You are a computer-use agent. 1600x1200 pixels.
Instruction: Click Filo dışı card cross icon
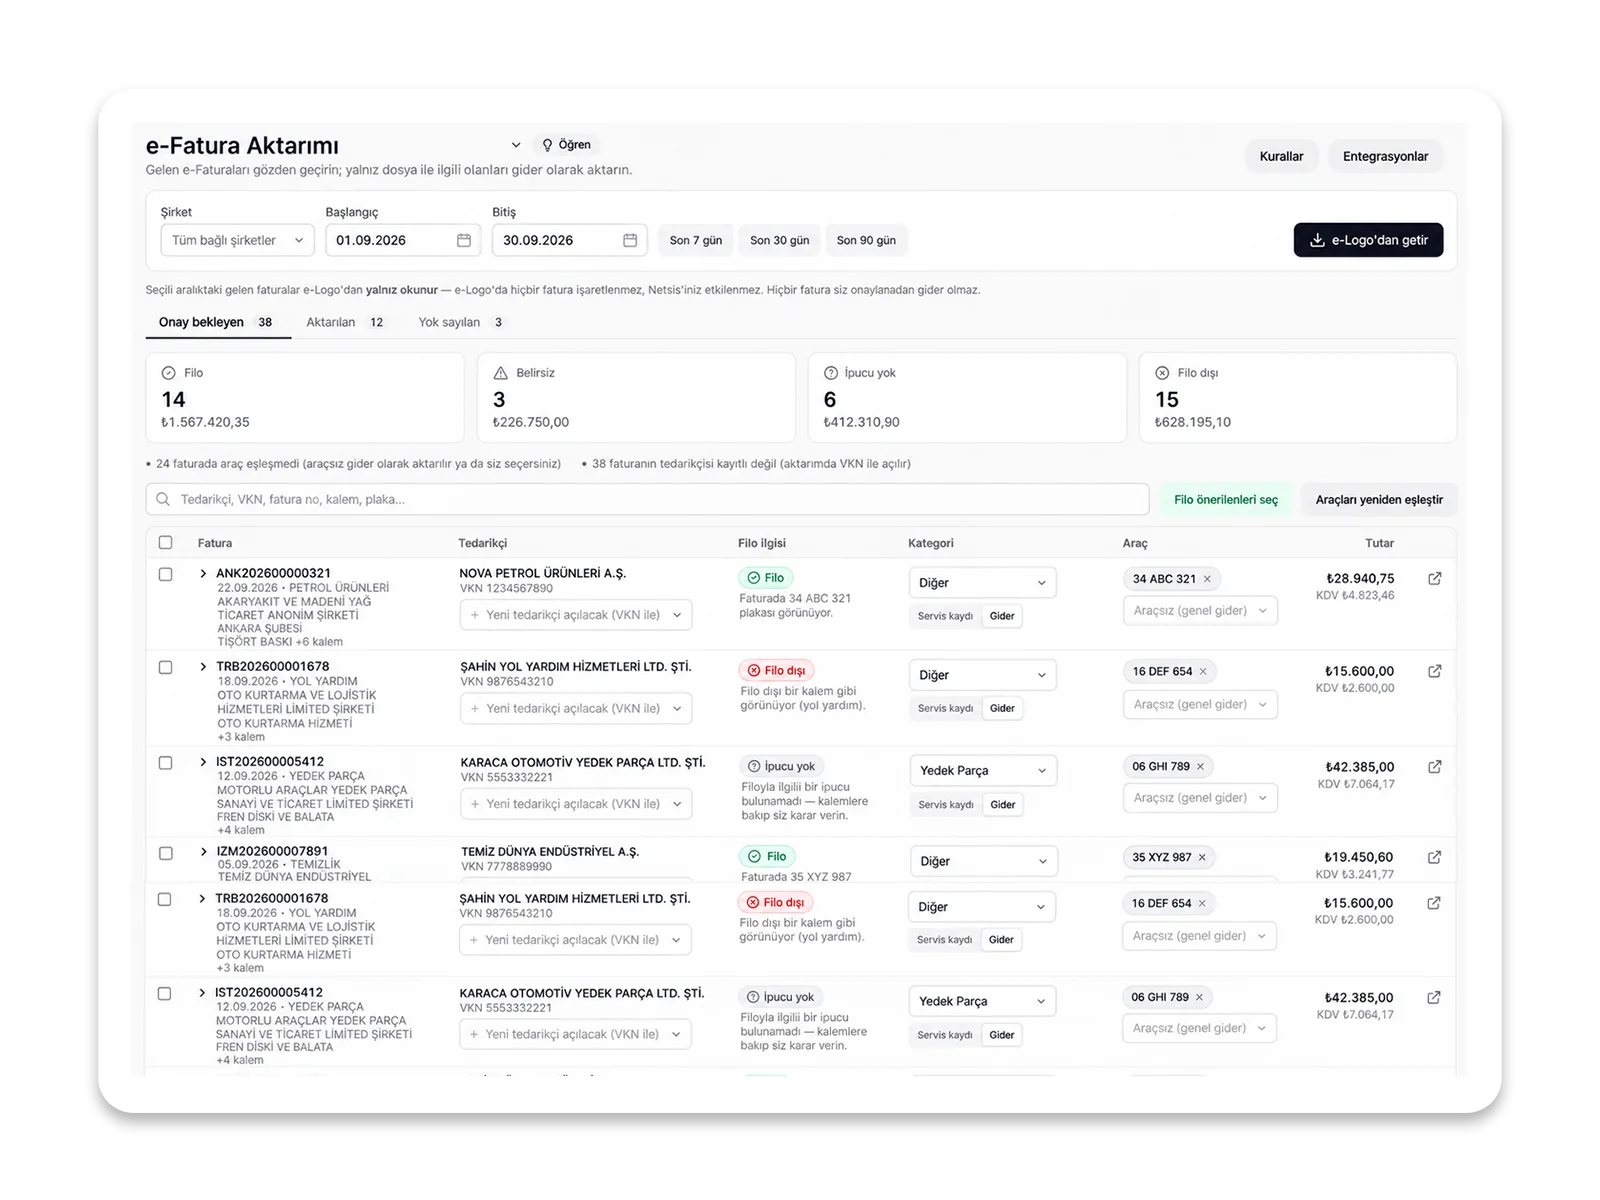point(1162,373)
